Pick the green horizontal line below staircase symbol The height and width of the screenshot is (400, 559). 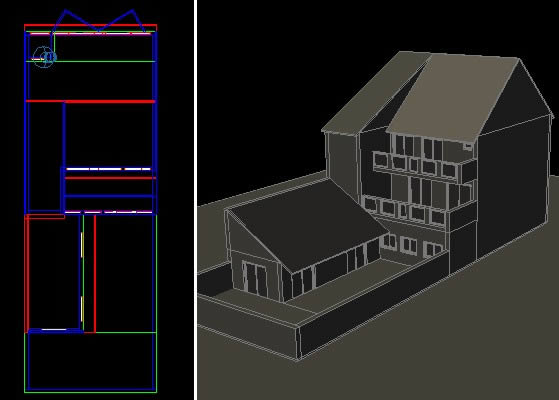pyautogui.click(x=91, y=61)
